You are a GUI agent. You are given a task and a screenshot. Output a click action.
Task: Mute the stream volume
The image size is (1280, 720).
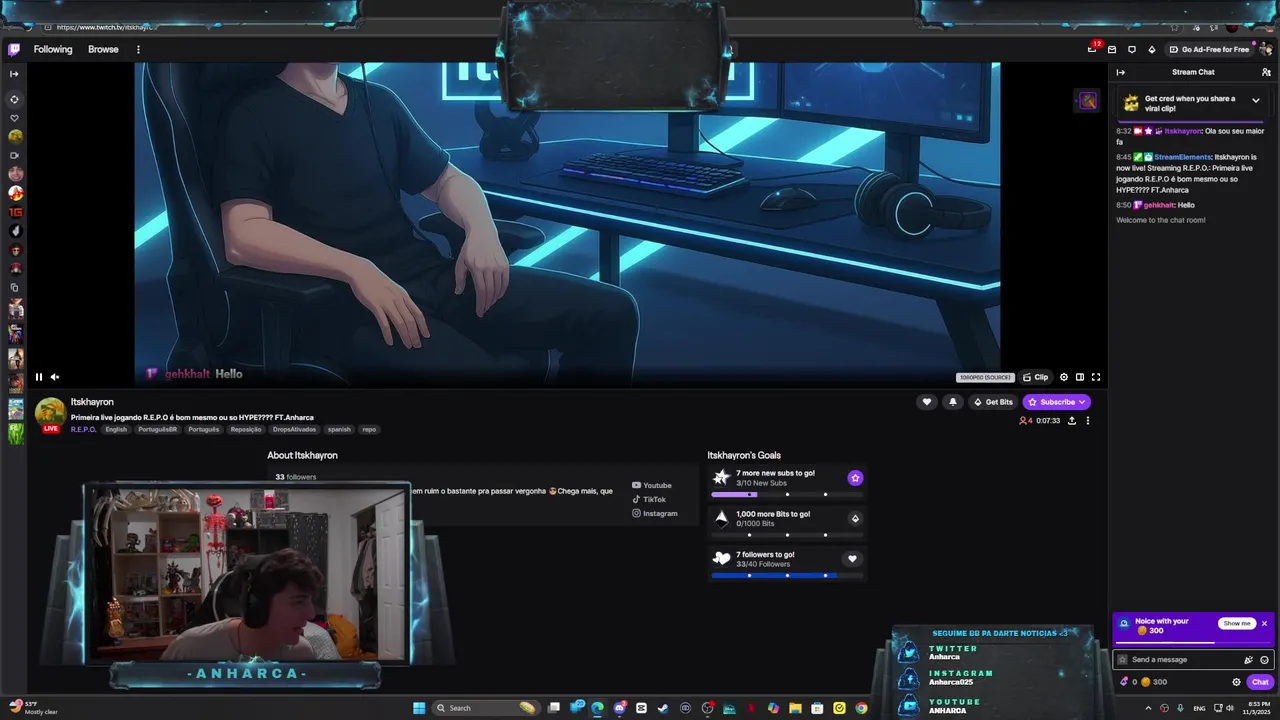[x=55, y=377]
